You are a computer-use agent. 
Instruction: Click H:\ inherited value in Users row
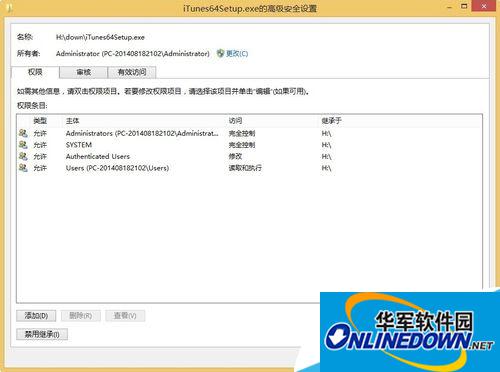326,168
